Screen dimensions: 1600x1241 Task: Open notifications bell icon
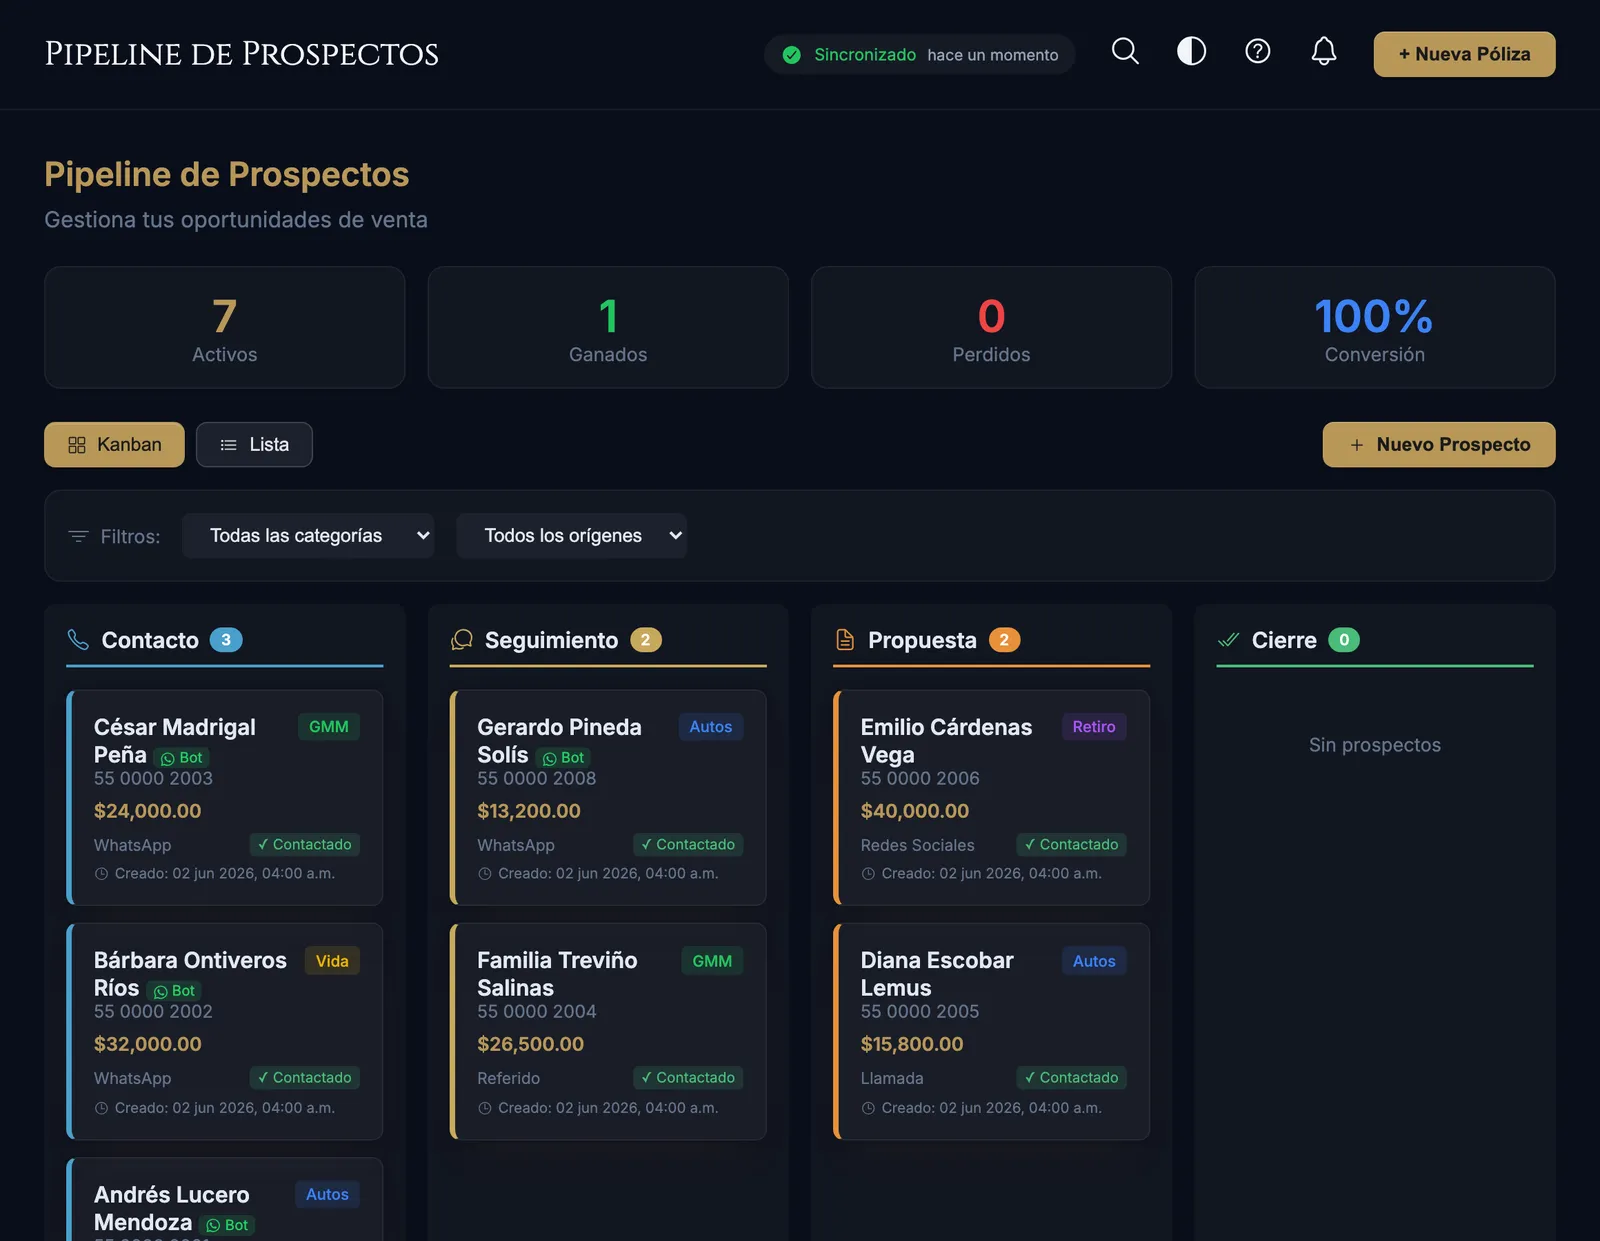[x=1323, y=52]
